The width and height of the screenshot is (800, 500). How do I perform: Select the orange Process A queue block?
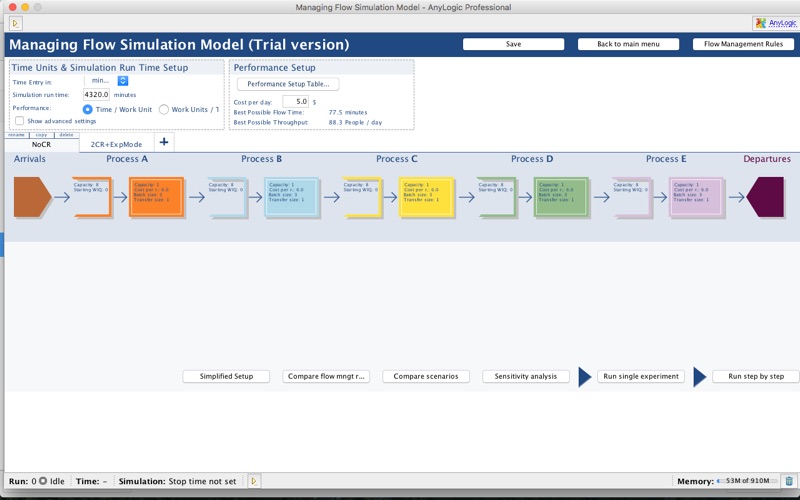click(92, 197)
